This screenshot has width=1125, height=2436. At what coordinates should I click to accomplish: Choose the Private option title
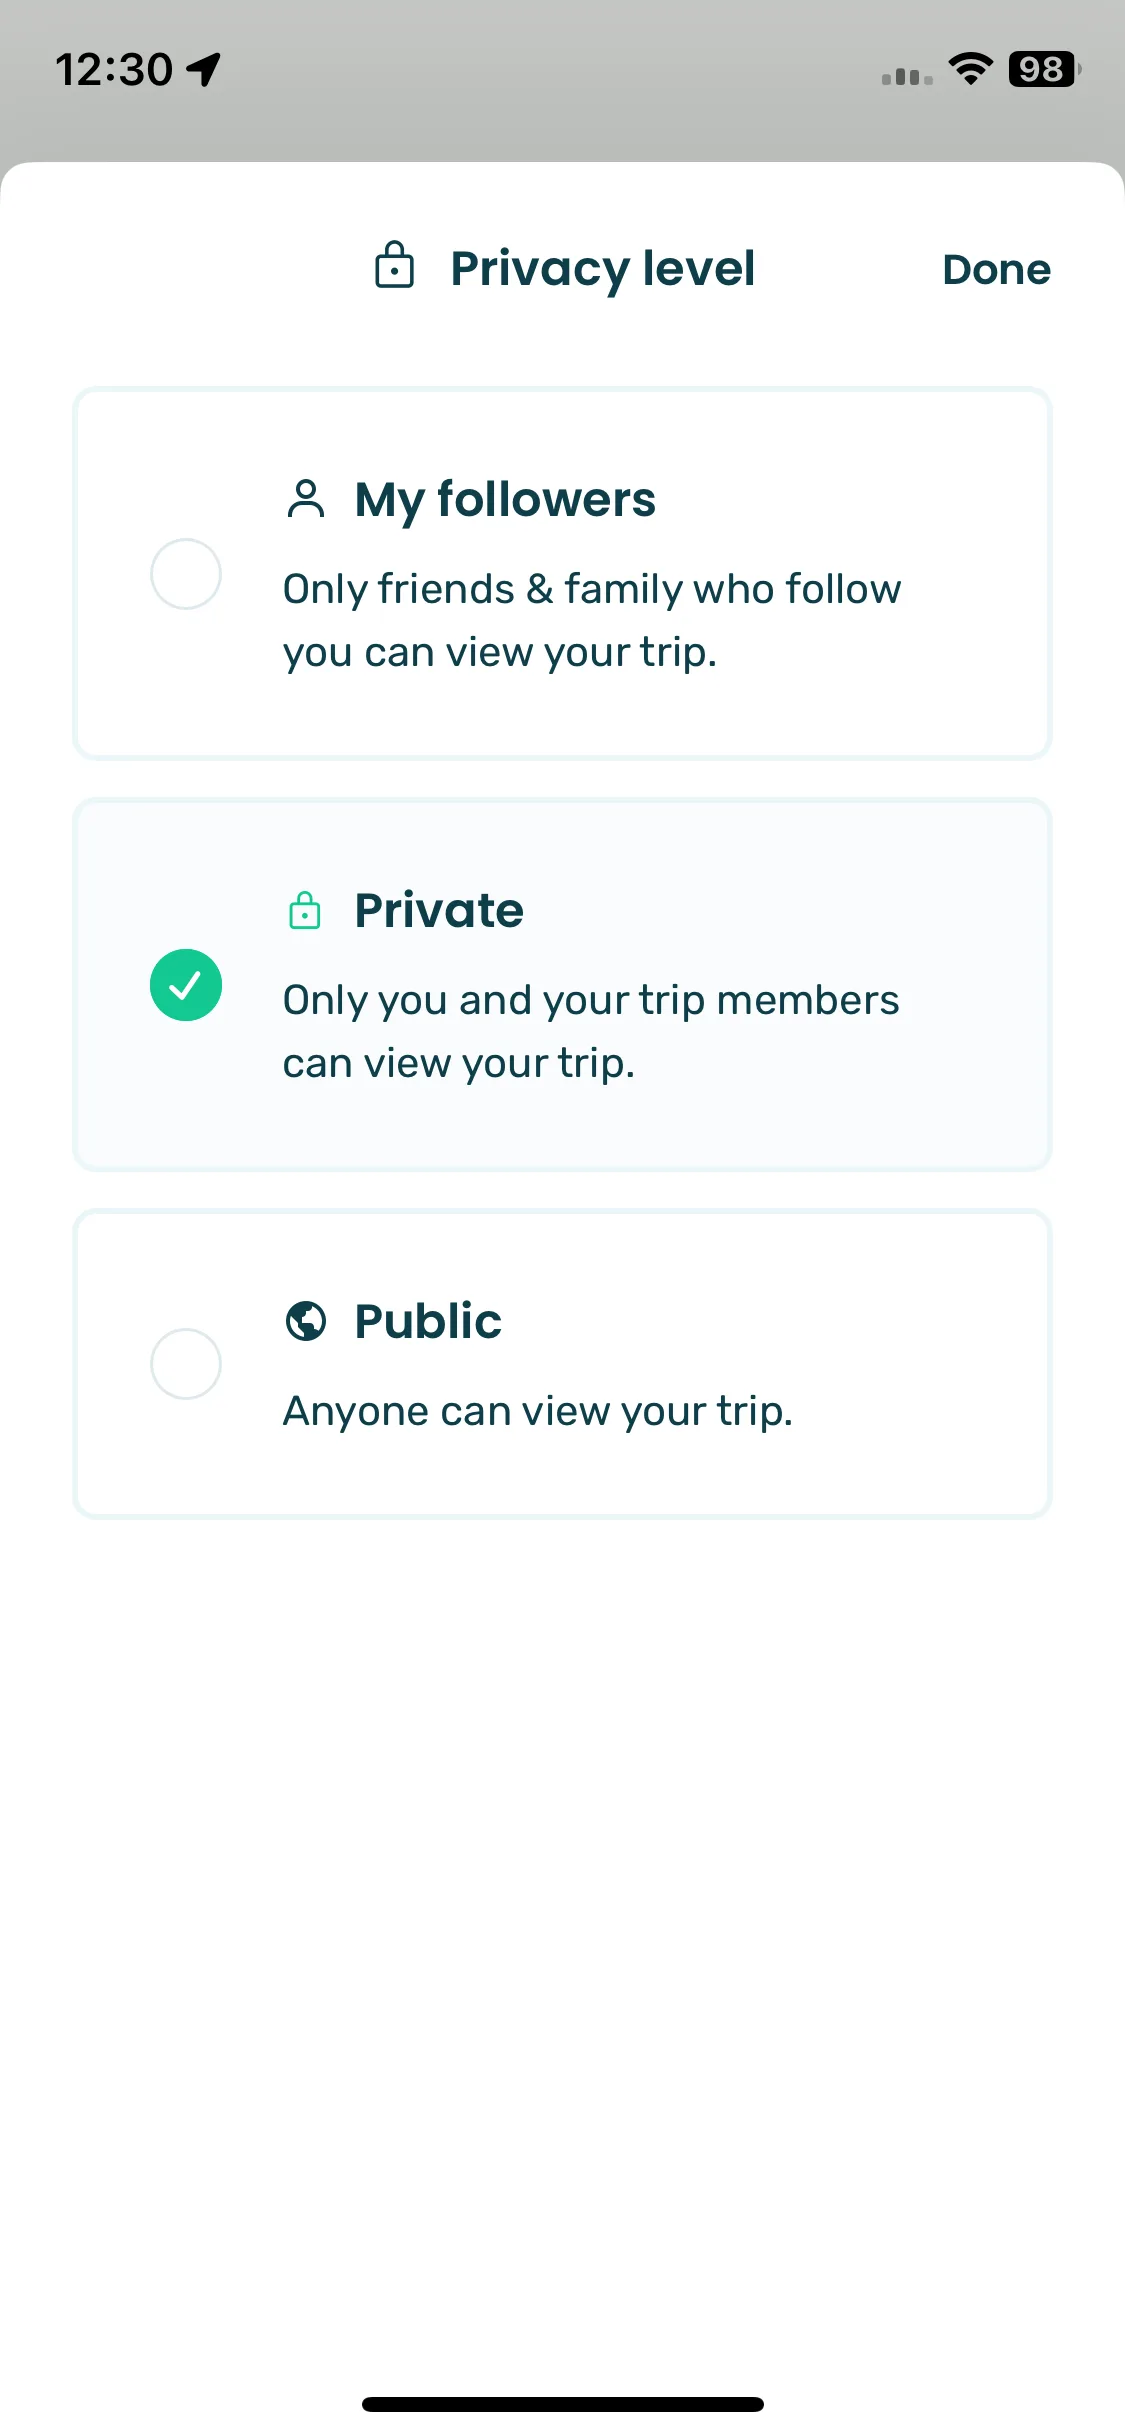click(x=439, y=910)
